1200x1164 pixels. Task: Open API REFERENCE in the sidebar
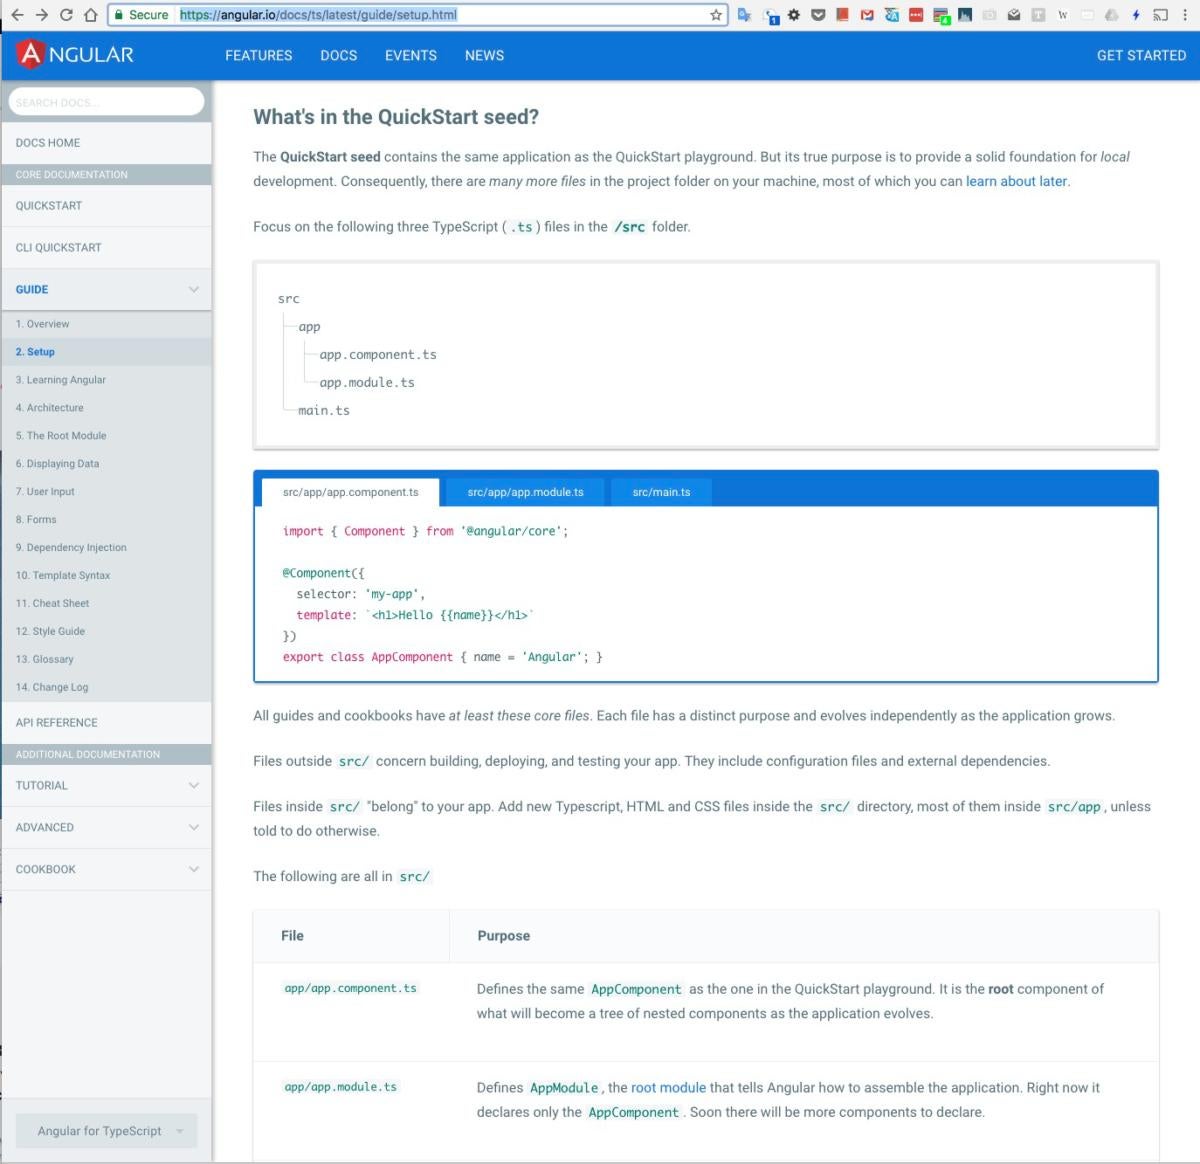[106, 723]
